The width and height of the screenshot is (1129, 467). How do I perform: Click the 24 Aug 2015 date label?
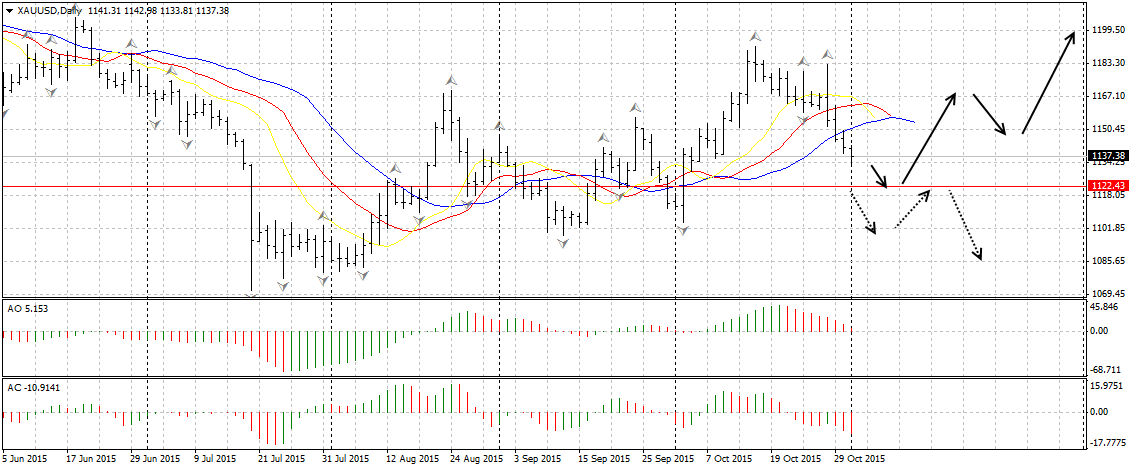point(475,459)
